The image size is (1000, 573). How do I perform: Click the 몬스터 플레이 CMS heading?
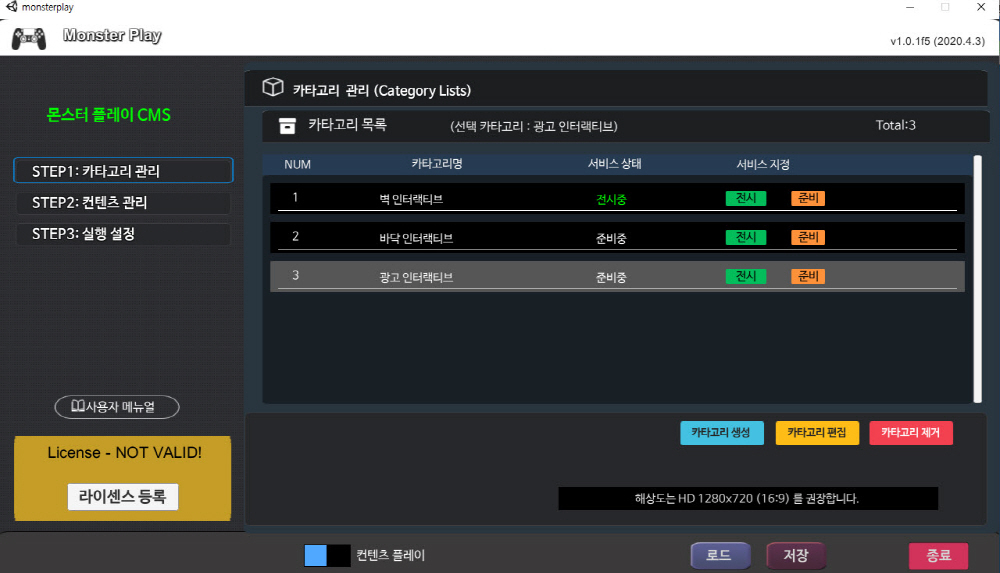pos(108,115)
